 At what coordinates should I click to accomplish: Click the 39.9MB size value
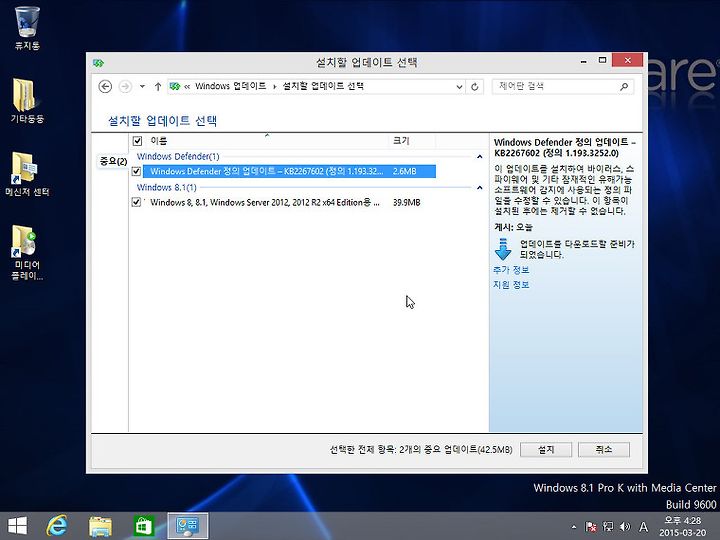406,202
